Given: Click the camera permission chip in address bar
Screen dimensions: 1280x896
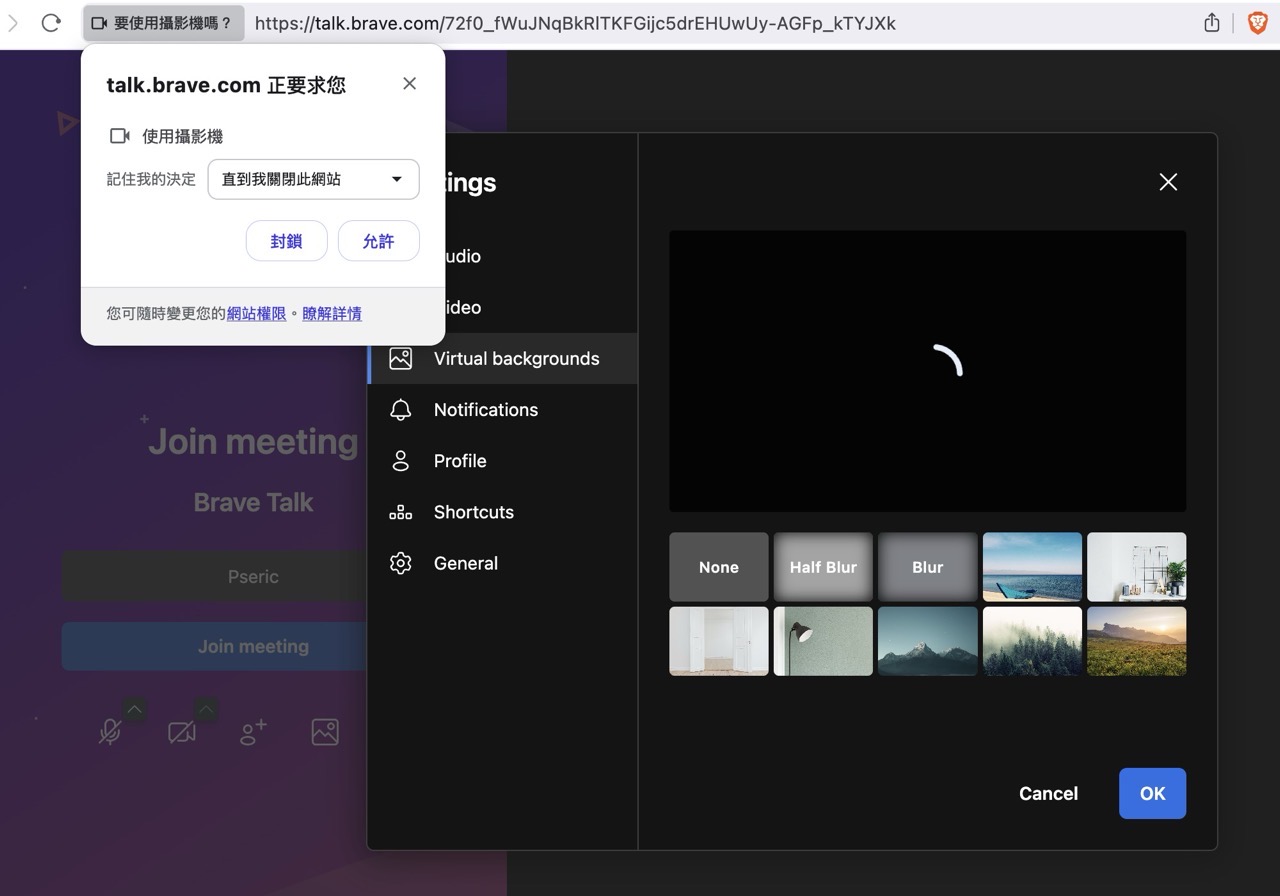Looking at the screenshot, I should [164, 23].
